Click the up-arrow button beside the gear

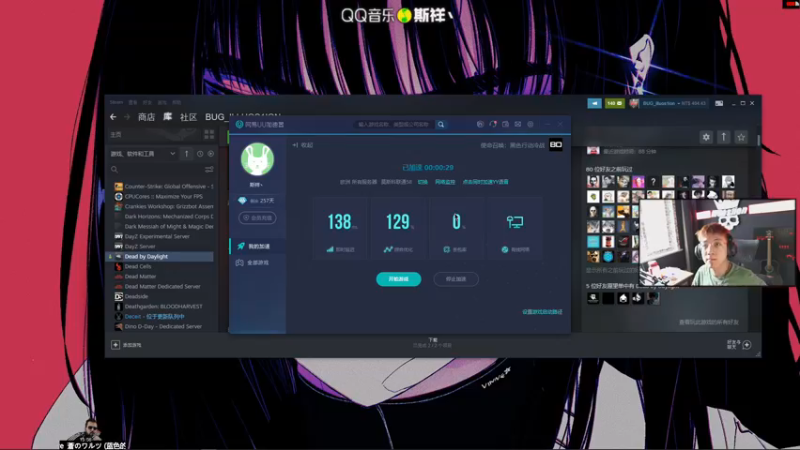(723, 137)
